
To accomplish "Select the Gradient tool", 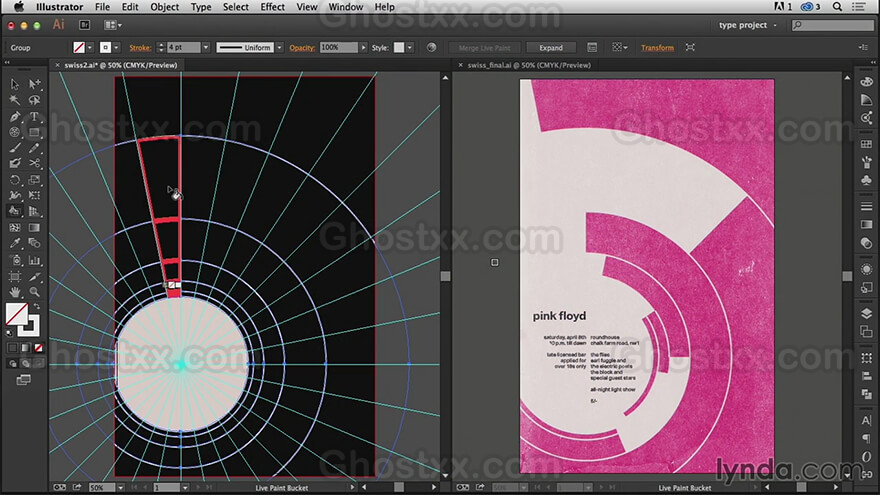I will click(34, 227).
